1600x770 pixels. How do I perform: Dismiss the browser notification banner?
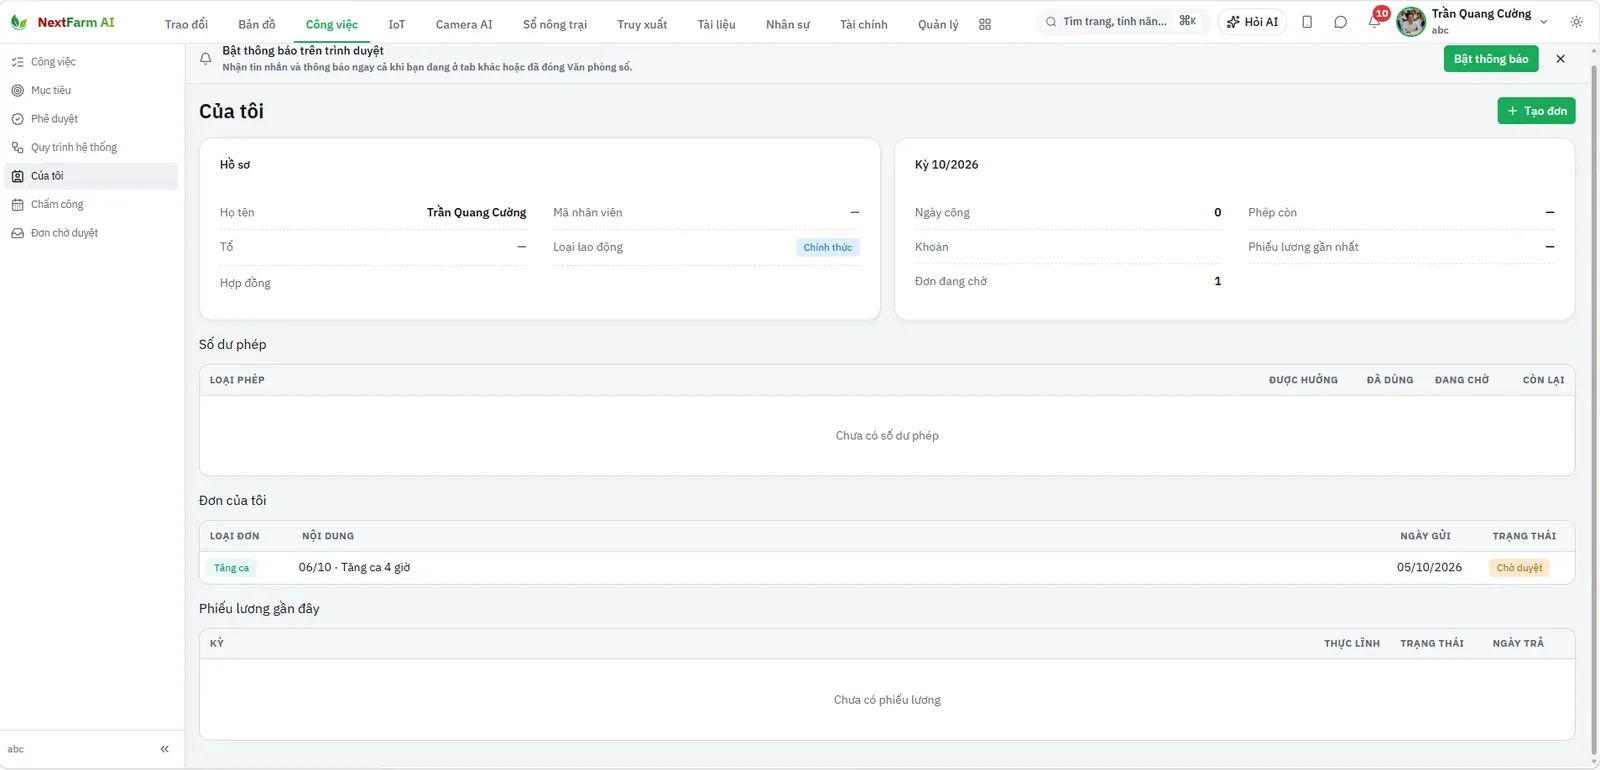[x=1560, y=59]
